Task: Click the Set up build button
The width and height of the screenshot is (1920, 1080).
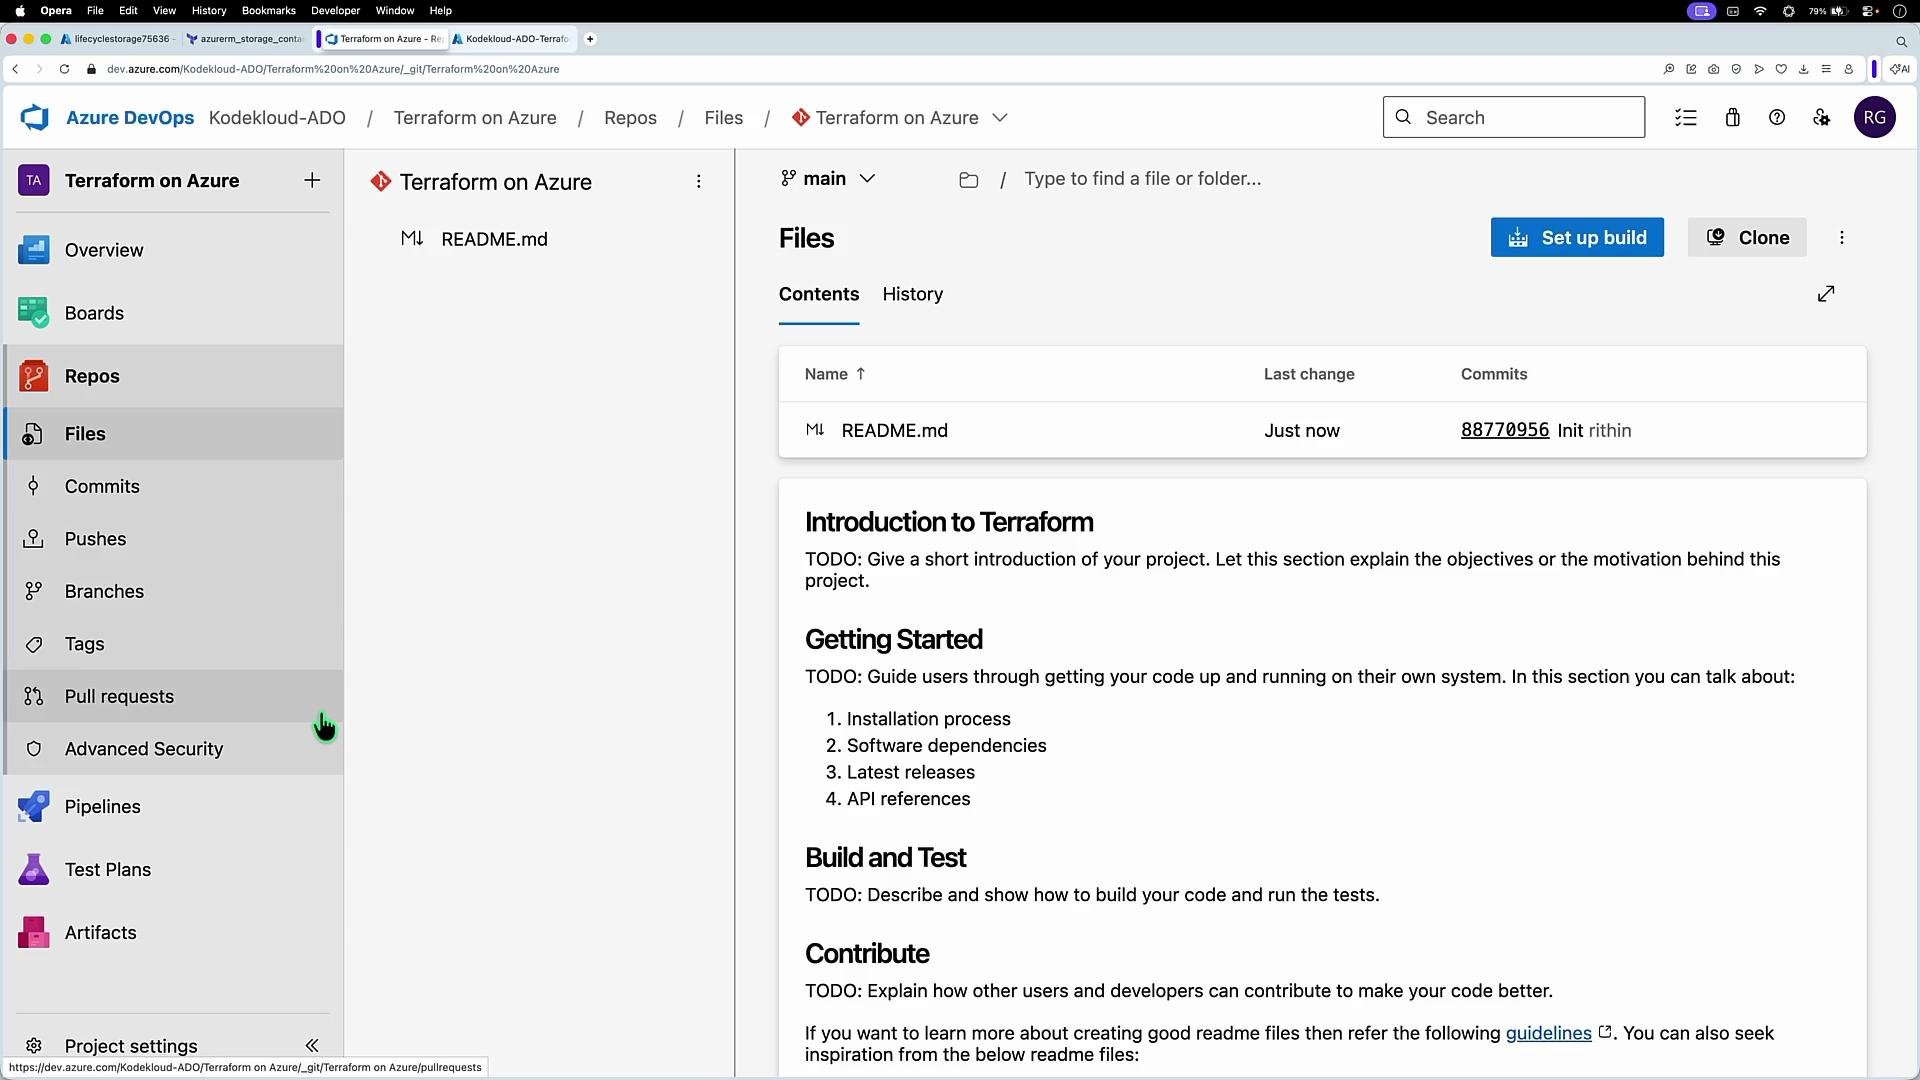Action: [x=1577, y=238]
